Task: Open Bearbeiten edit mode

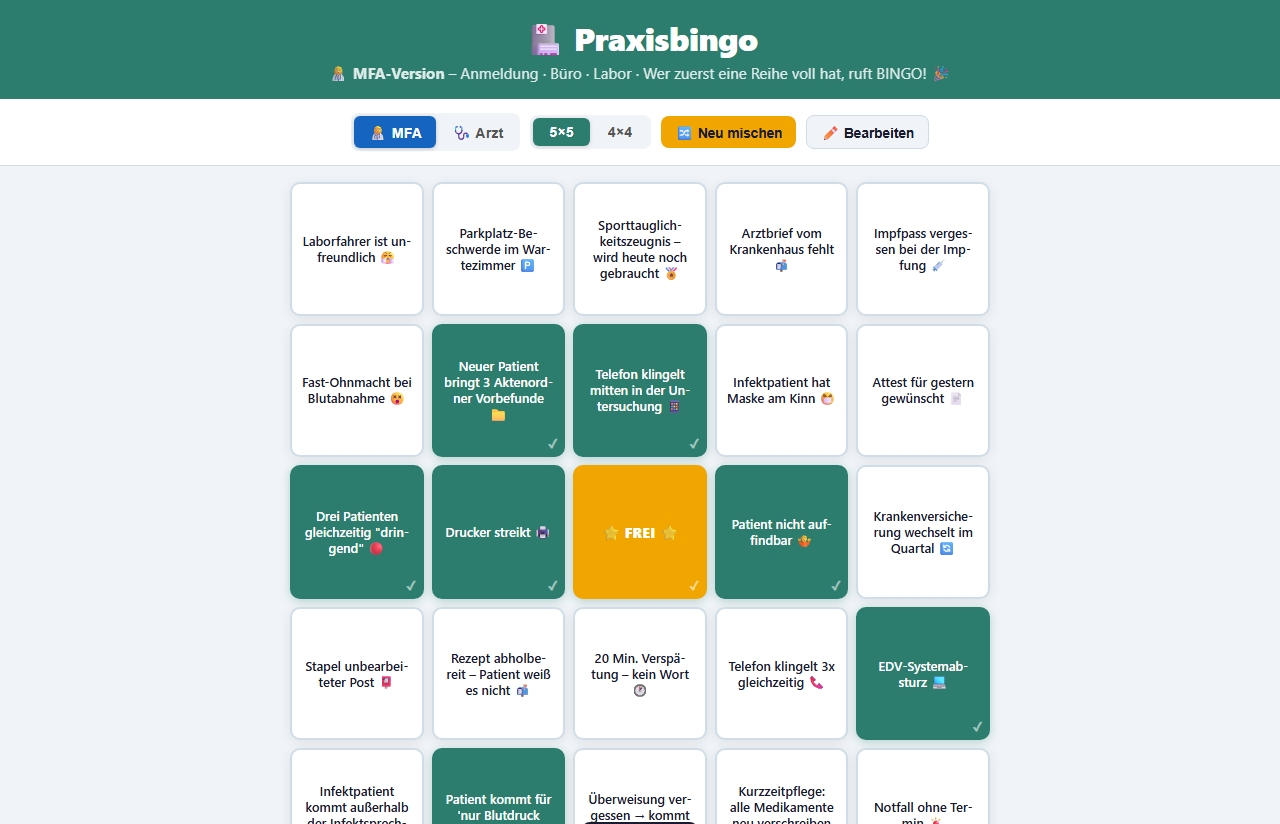Action: 867,132
